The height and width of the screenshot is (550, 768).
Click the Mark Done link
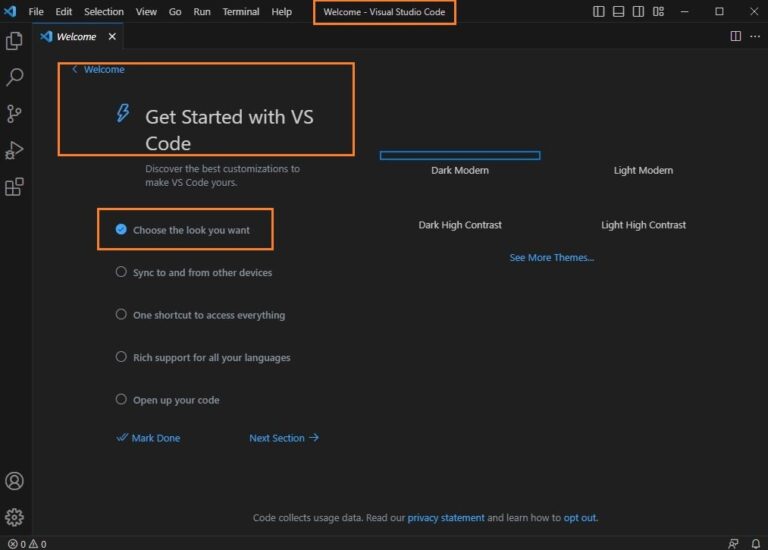coord(148,438)
